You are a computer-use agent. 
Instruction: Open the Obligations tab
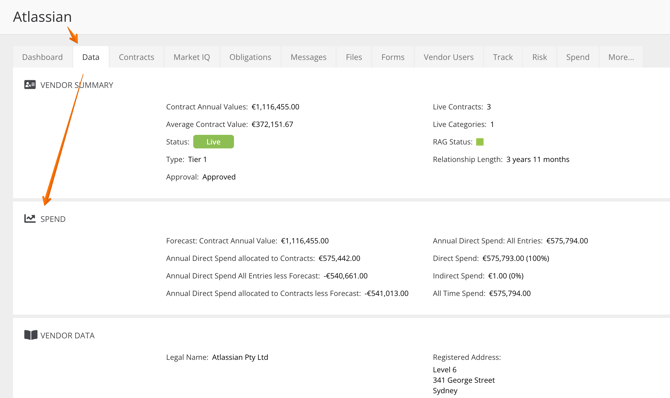[250, 57]
